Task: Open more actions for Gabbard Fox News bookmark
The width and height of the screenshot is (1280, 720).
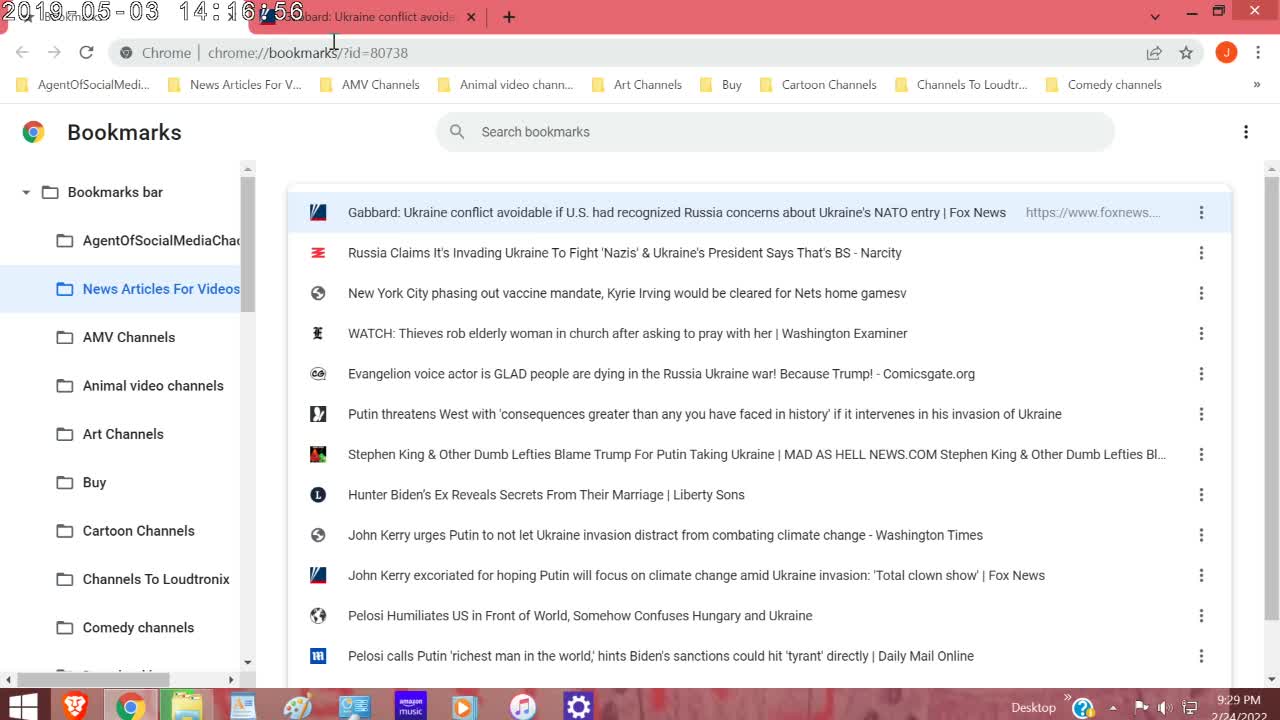Action: pyautogui.click(x=1201, y=212)
